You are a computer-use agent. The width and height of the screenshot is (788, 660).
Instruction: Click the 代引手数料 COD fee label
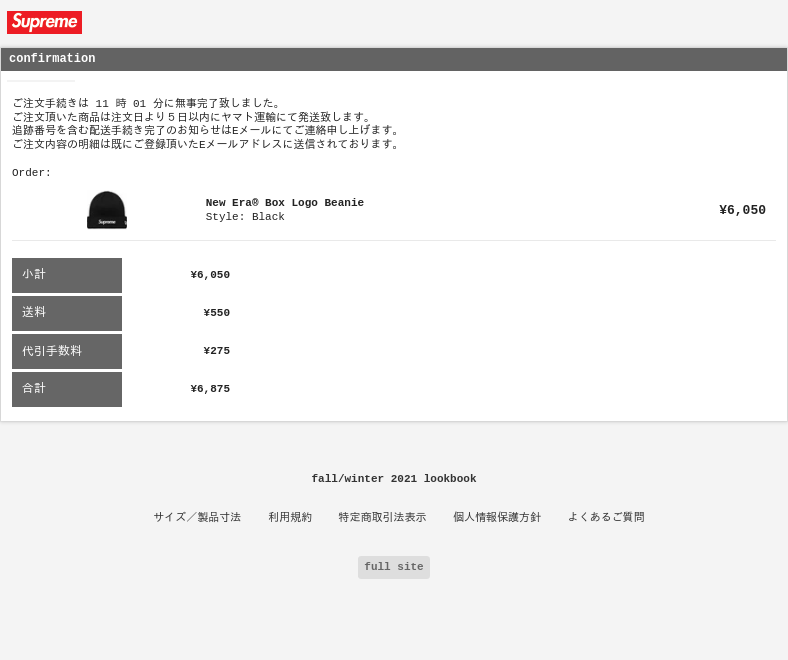(x=67, y=351)
